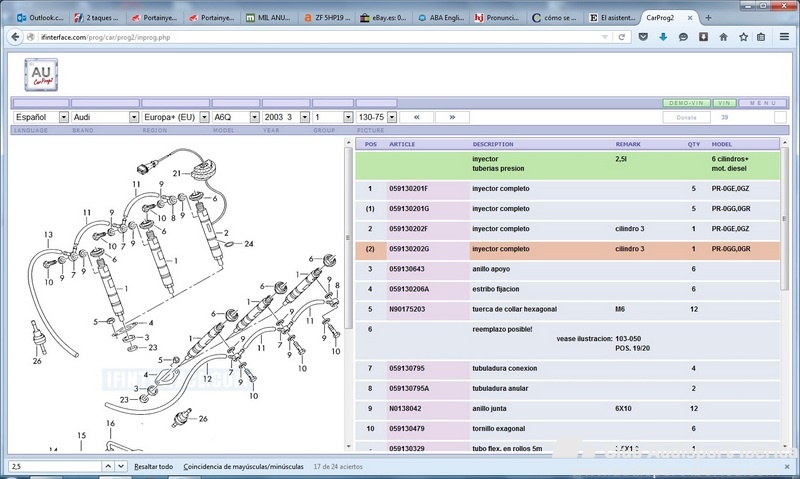Bookmark this page with star icon
This screenshot has width=800, height=479.
point(743,37)
